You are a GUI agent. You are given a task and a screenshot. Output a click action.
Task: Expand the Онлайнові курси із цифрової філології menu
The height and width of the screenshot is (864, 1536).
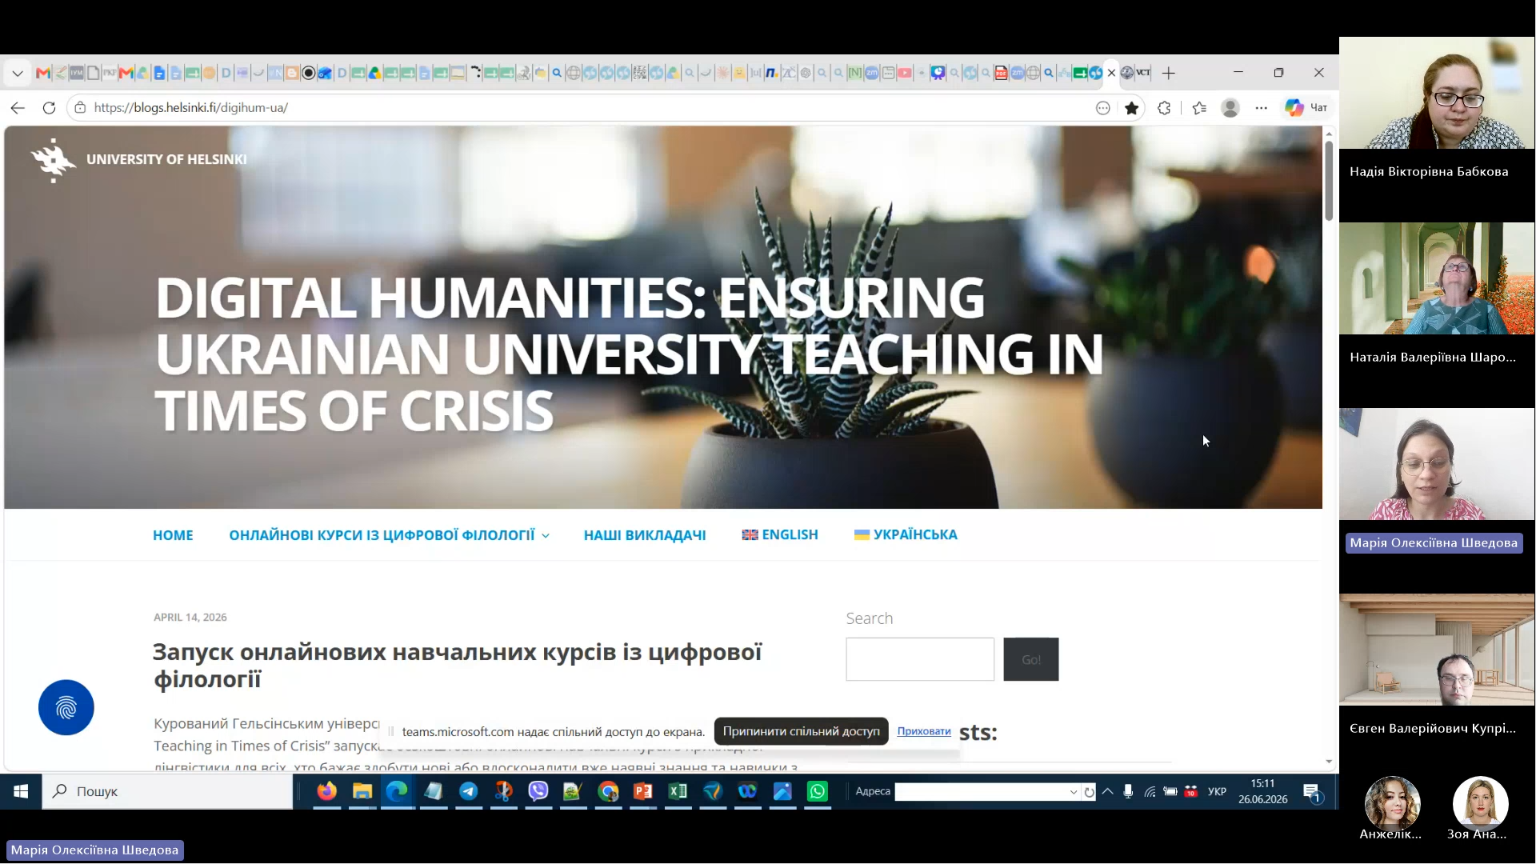point(389,535)
